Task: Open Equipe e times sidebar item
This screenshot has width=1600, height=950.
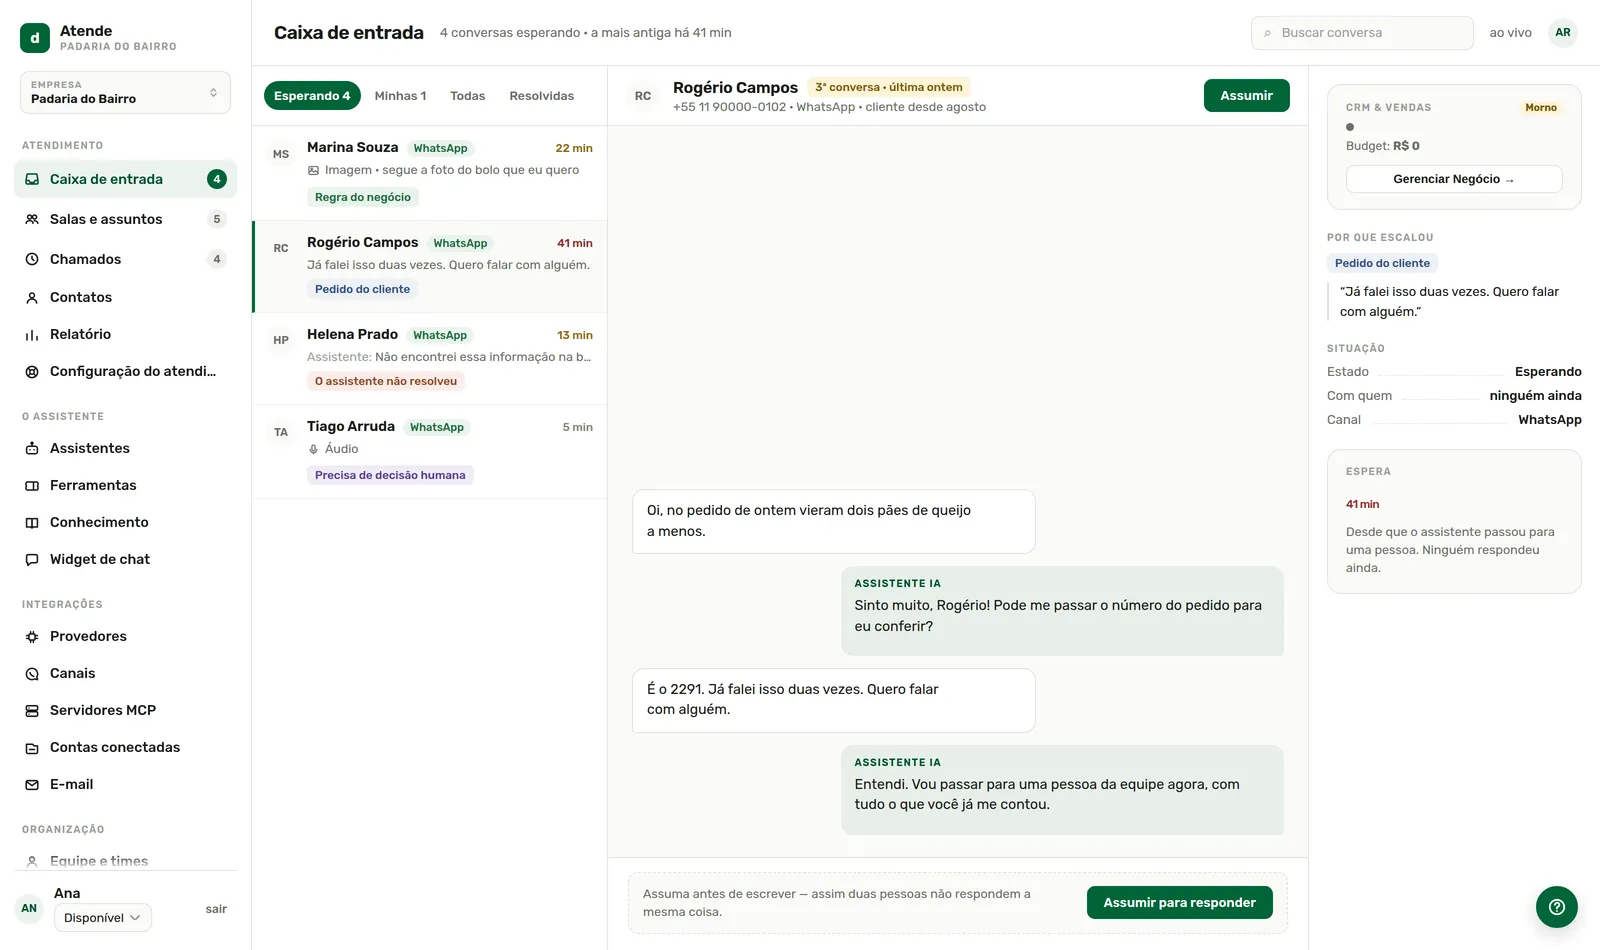Action: tap(125, 861)
